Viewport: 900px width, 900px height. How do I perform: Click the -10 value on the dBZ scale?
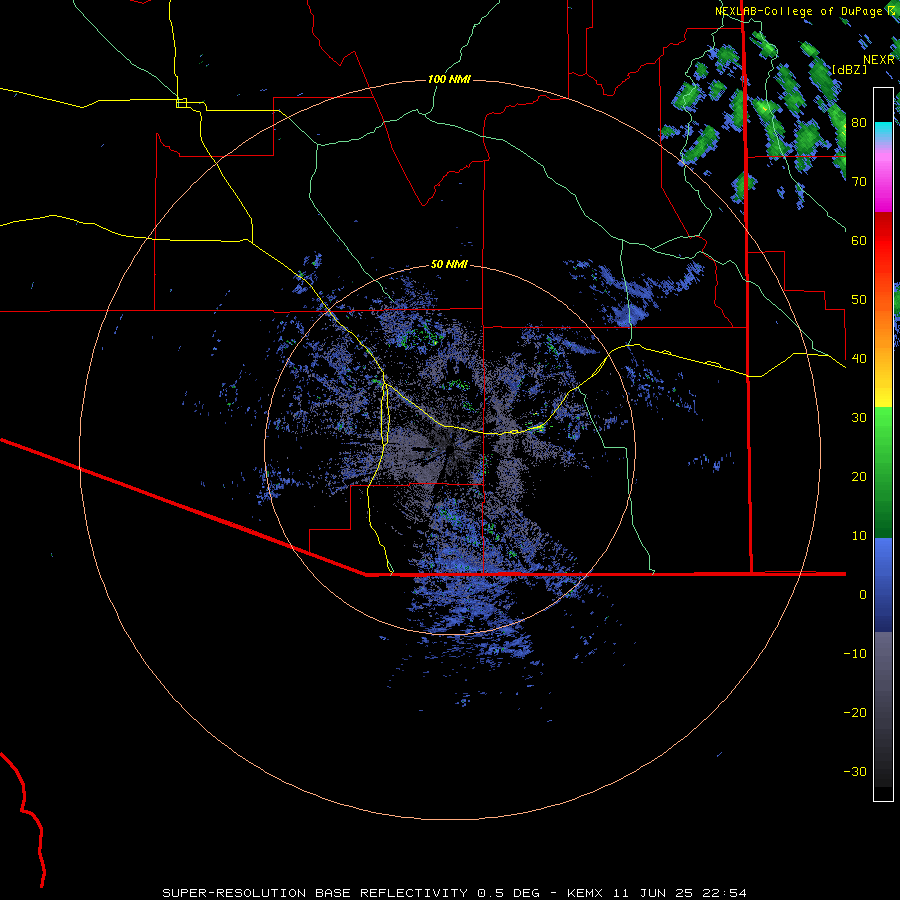point(855,654)
